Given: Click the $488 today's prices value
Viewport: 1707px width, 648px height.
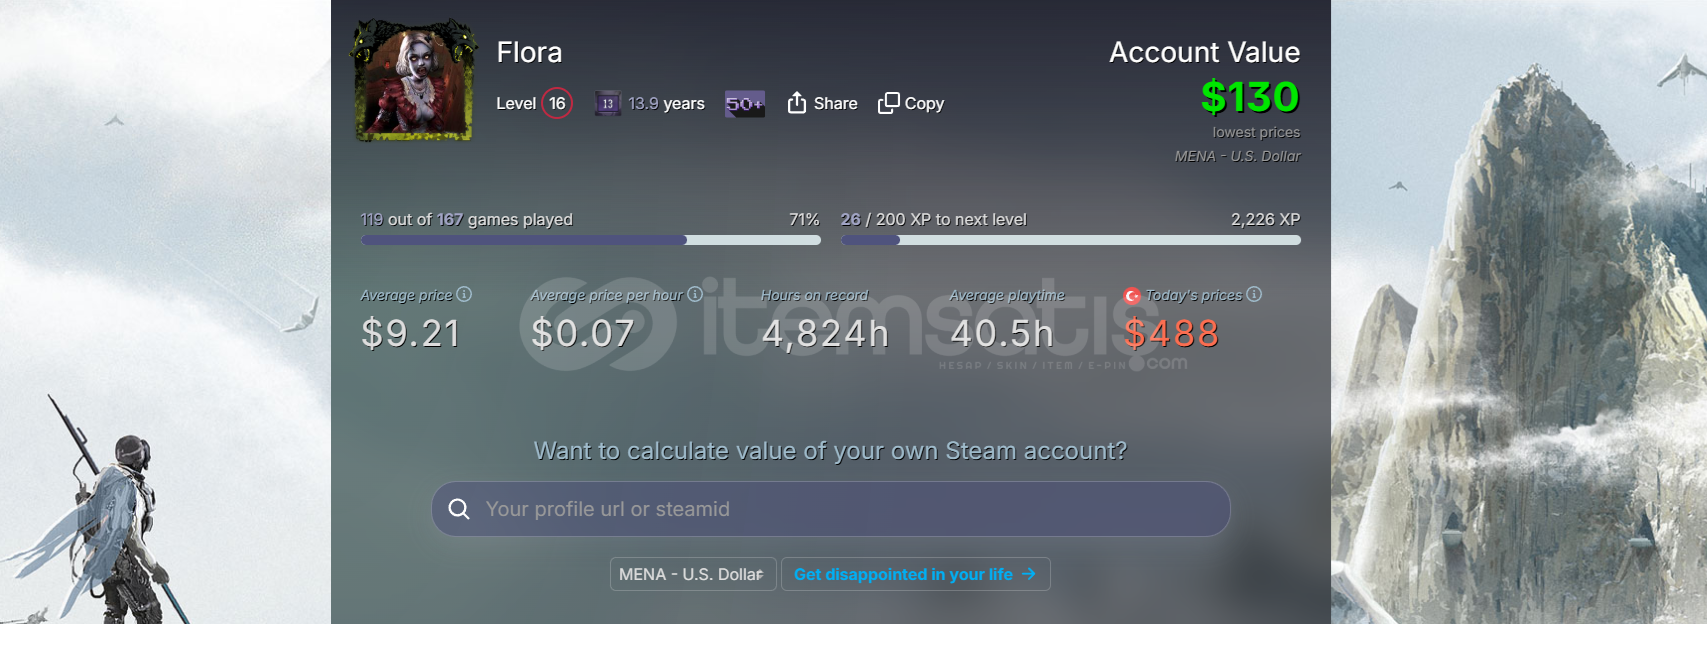Looking at the screenshot, I should [1171, 333].
